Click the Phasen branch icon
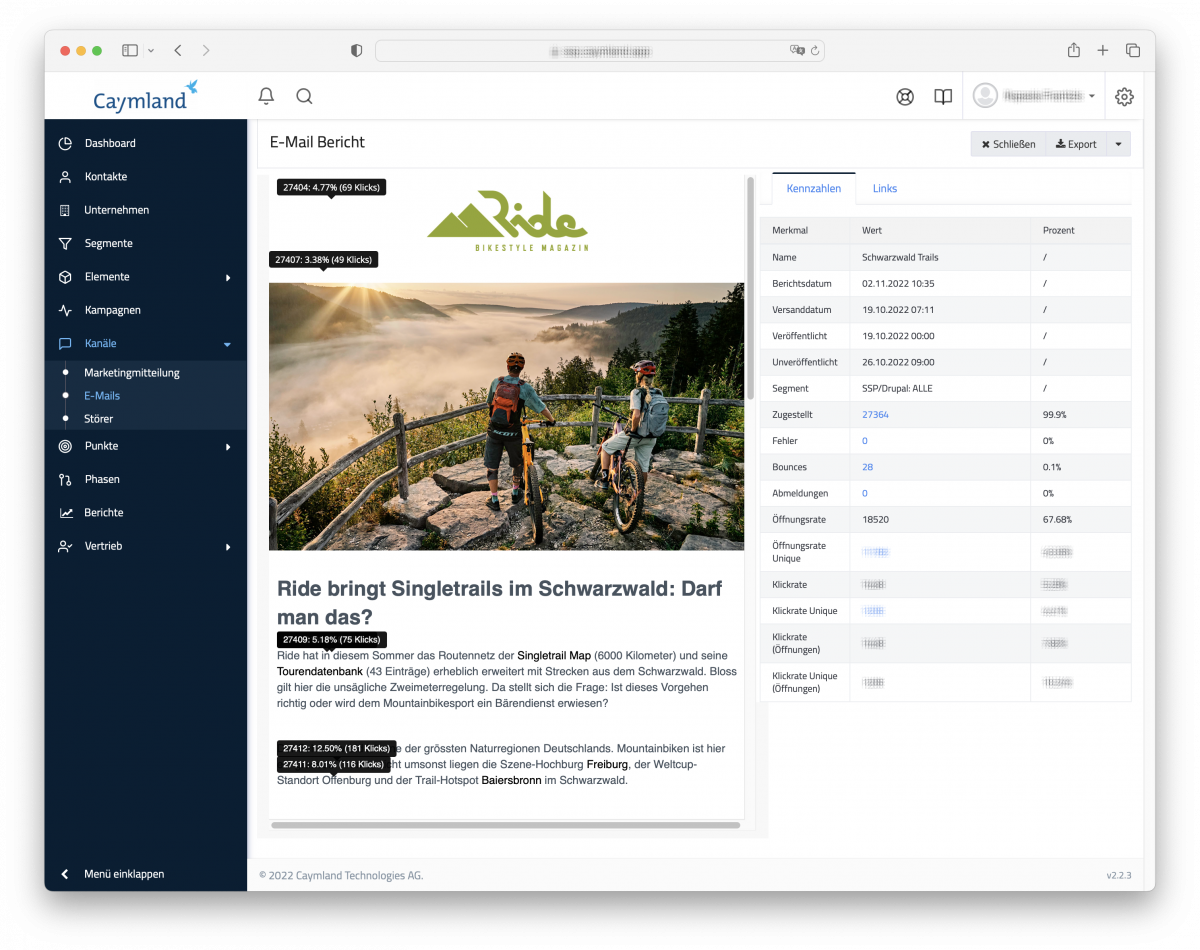This screenshot has height=950, width=1200. click(65, 479)
